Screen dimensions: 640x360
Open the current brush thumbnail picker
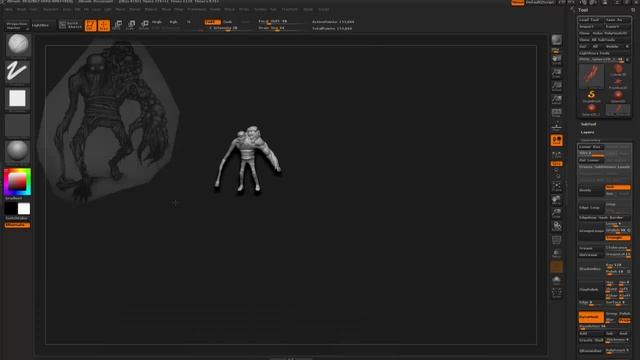click(x=18, y=44)
